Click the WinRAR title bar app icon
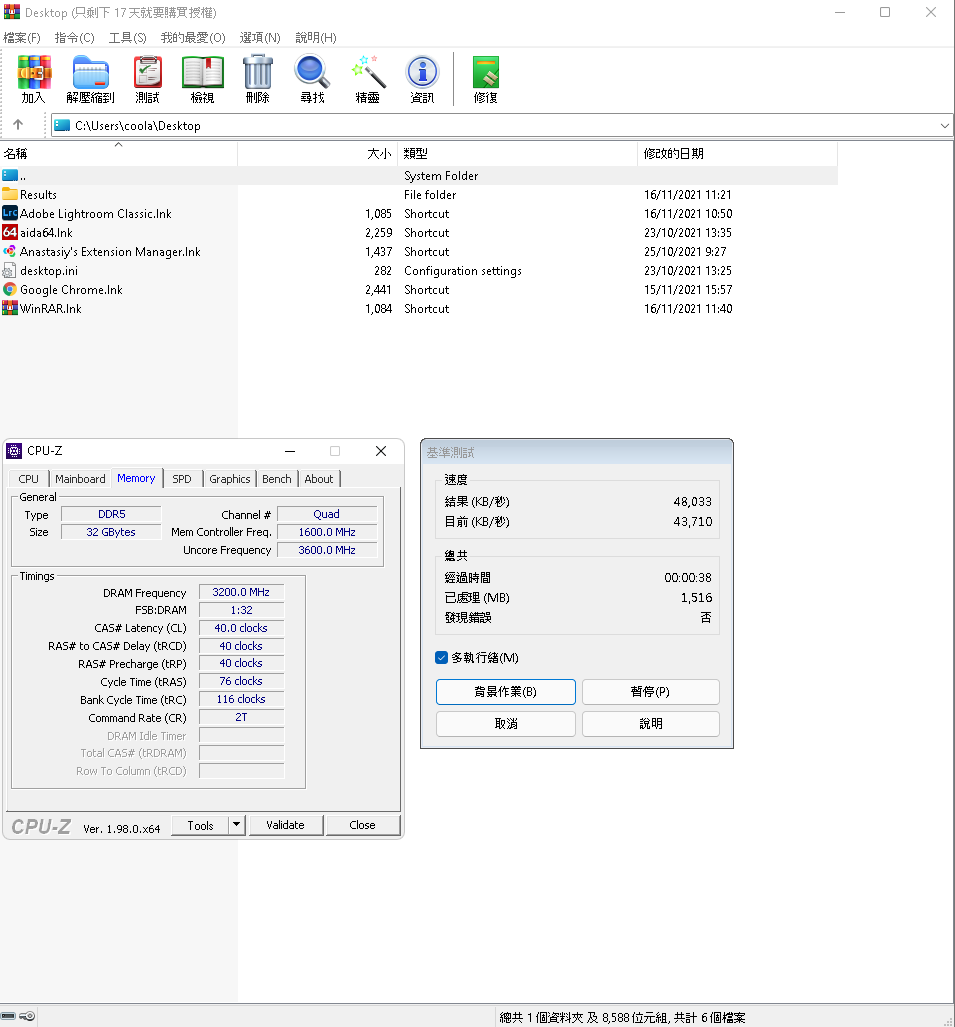This screenshot has width=955, height=1027. pyautogui.click(x=11, y=12)
